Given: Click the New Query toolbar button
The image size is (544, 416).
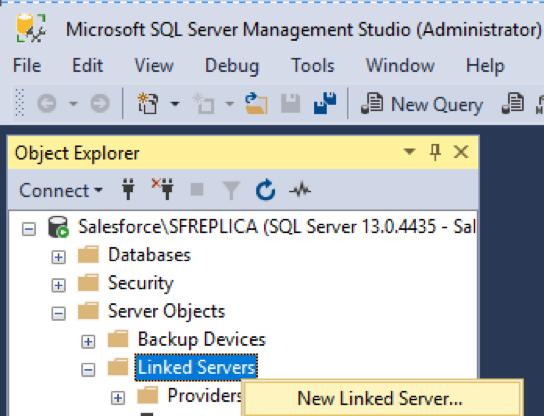Looking at the screenshot, I should 422,104.
